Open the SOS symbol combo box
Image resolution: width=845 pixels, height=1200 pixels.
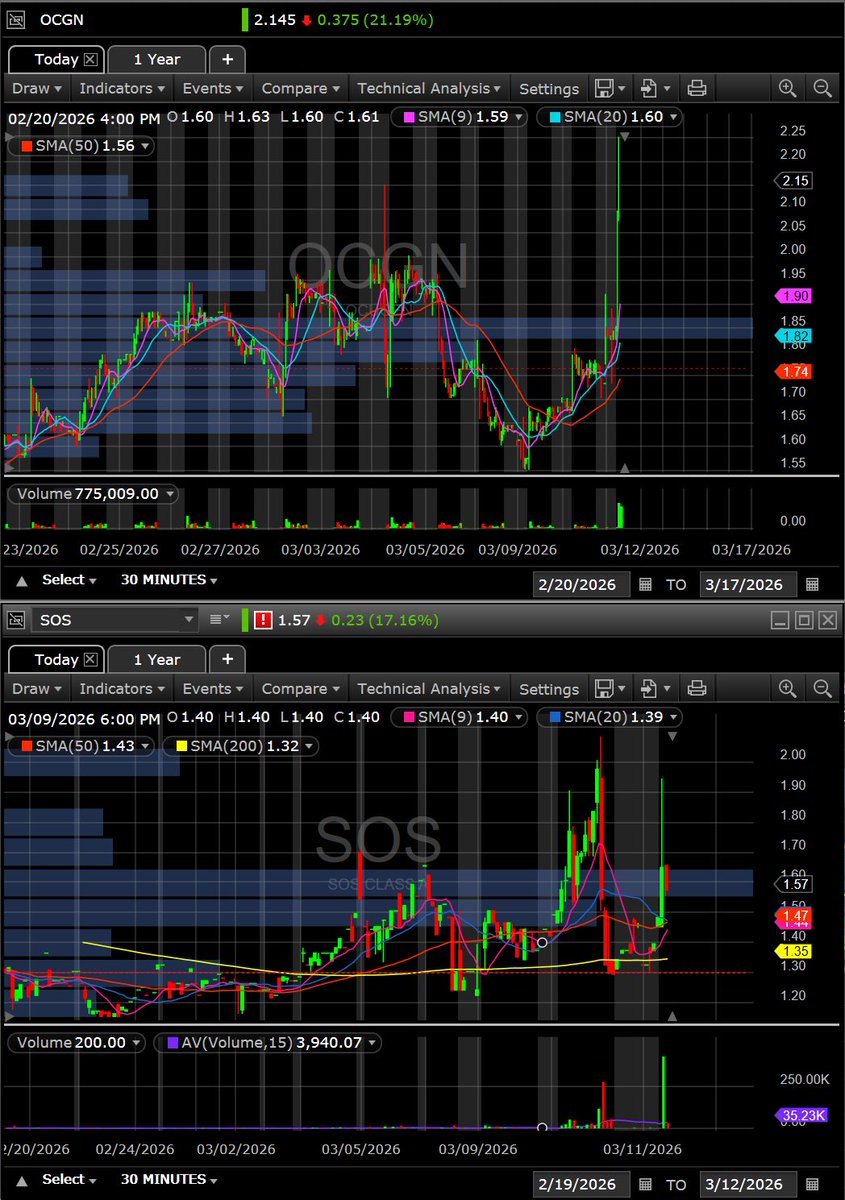[116, 620]
